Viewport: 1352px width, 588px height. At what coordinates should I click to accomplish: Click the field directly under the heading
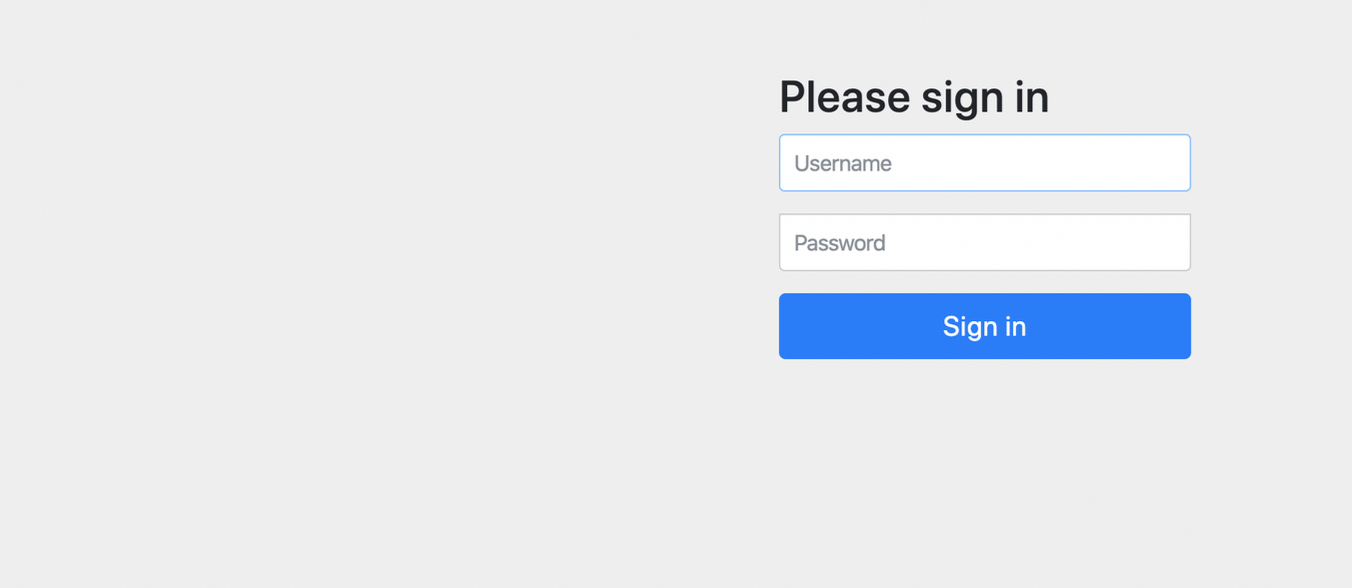tap(984, 163)
